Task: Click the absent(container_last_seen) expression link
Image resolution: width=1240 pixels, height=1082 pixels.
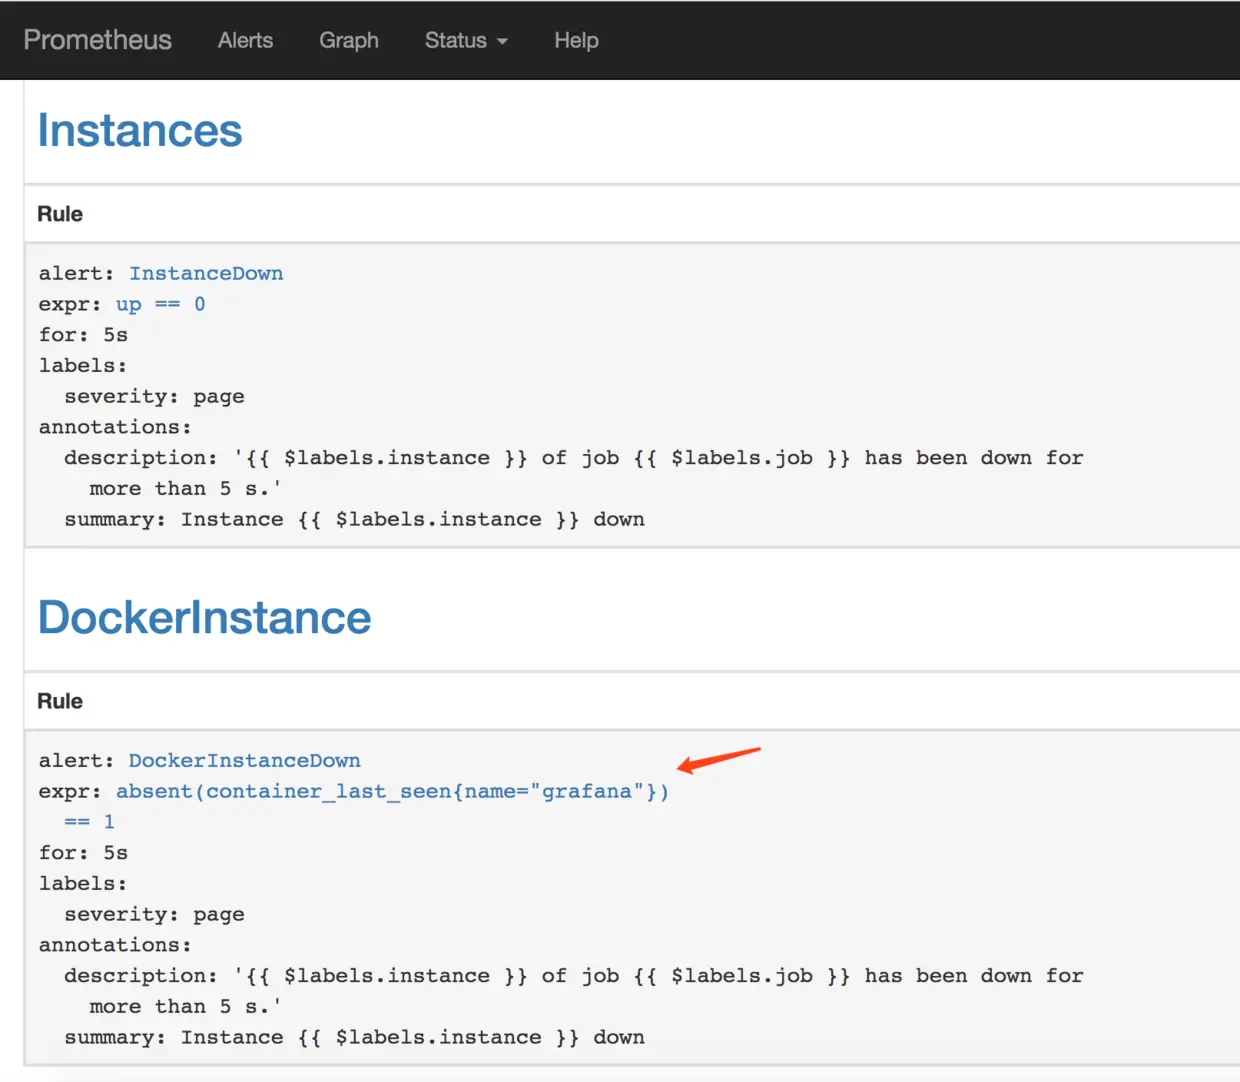Action: (x=392, y=791)
